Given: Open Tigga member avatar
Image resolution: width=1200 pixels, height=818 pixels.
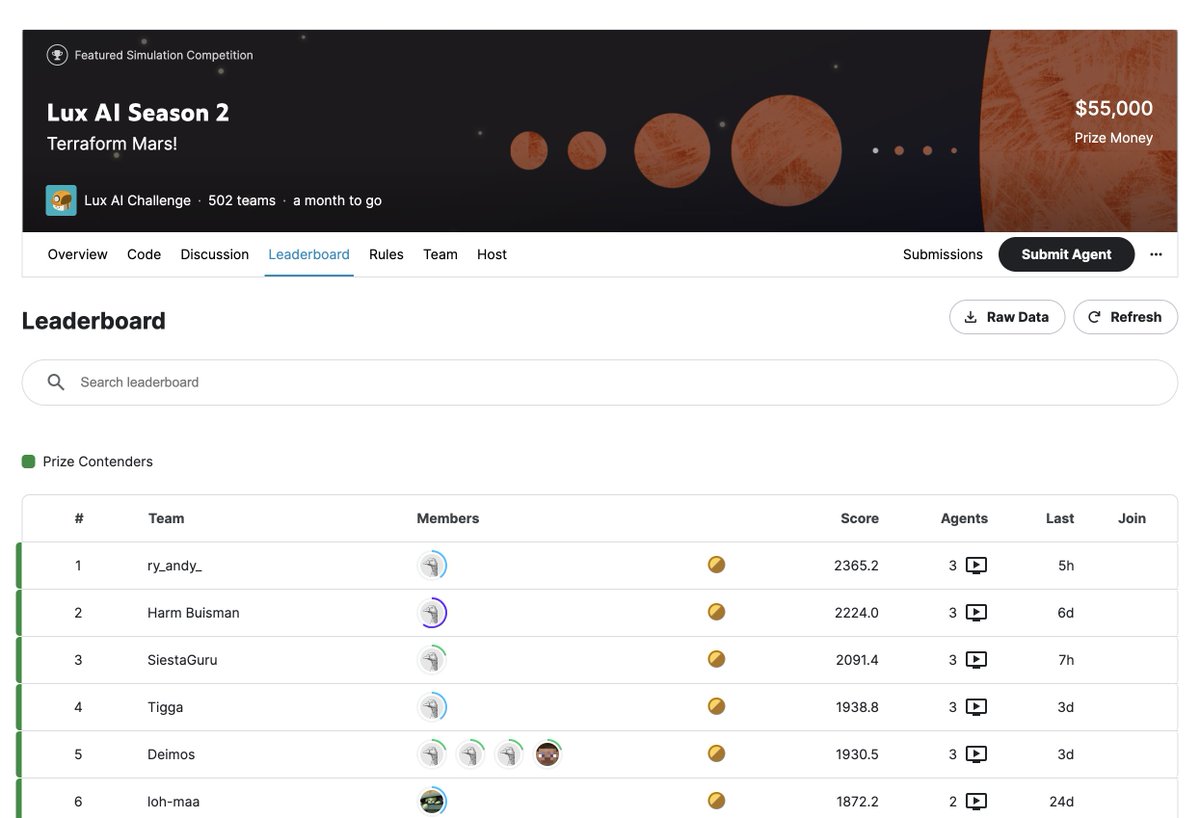Looking at the screenshot, I should 431,707.
